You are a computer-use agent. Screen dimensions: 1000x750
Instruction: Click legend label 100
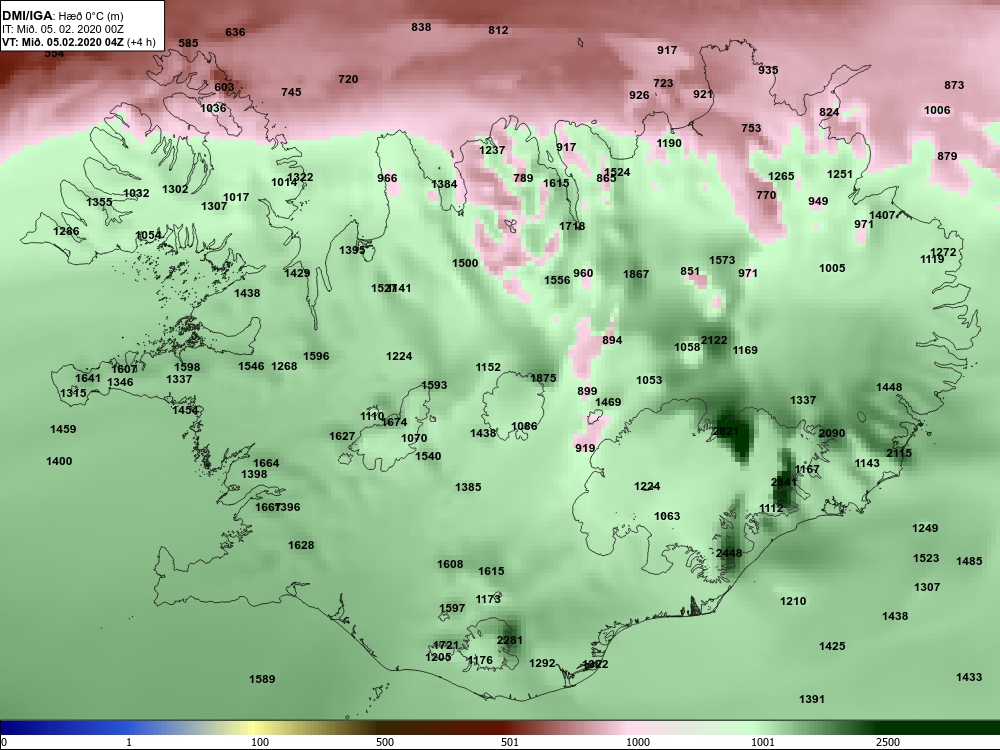pos(260,742)
